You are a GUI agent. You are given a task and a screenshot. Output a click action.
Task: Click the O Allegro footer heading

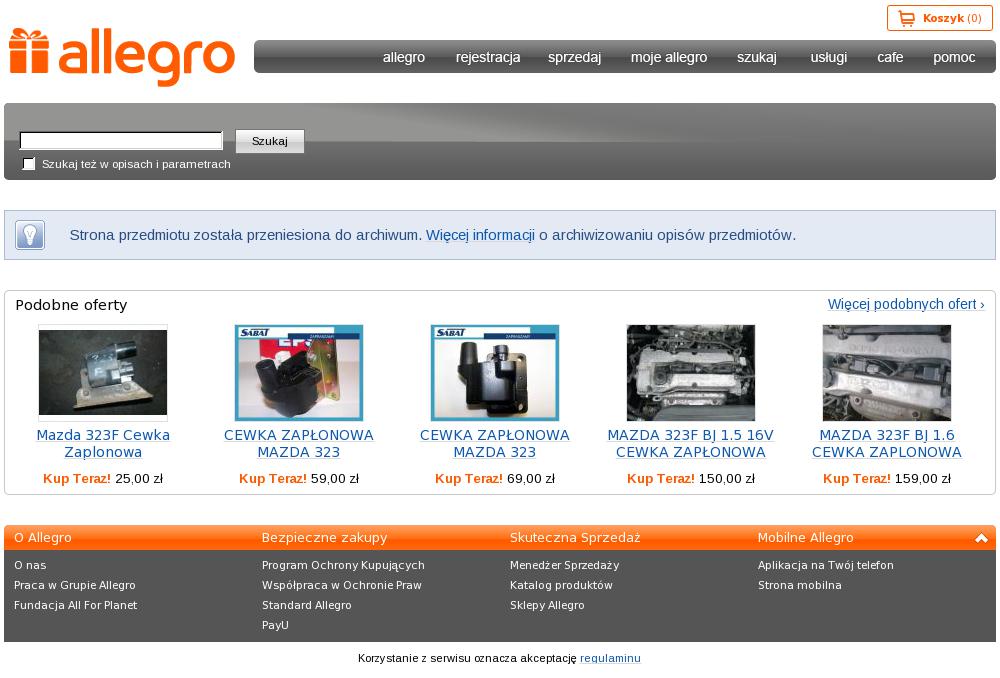(x=43, y=538)
